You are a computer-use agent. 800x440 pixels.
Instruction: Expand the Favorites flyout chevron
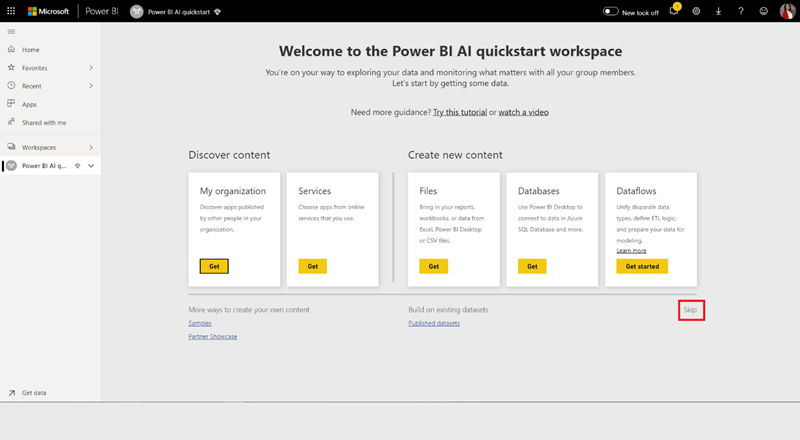tap(91, 68)
